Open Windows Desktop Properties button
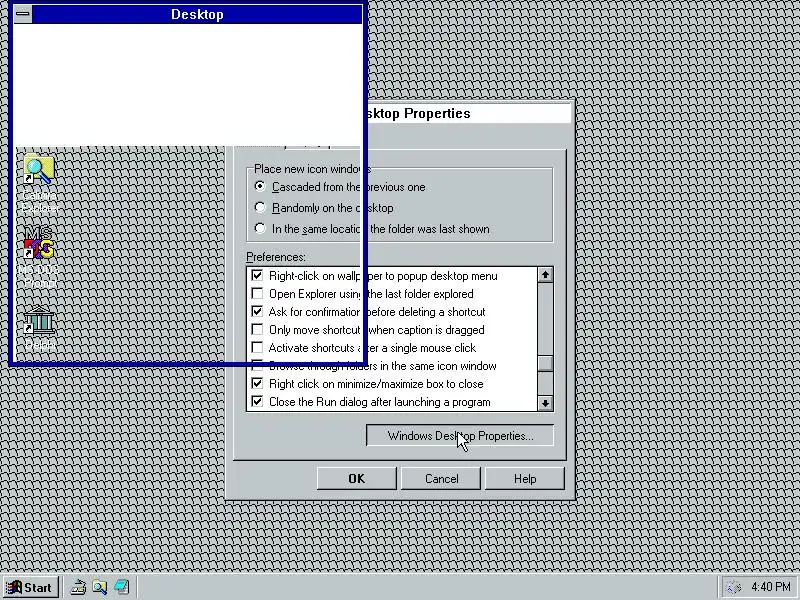Viewport: 800px width, 600px height. 460,436
